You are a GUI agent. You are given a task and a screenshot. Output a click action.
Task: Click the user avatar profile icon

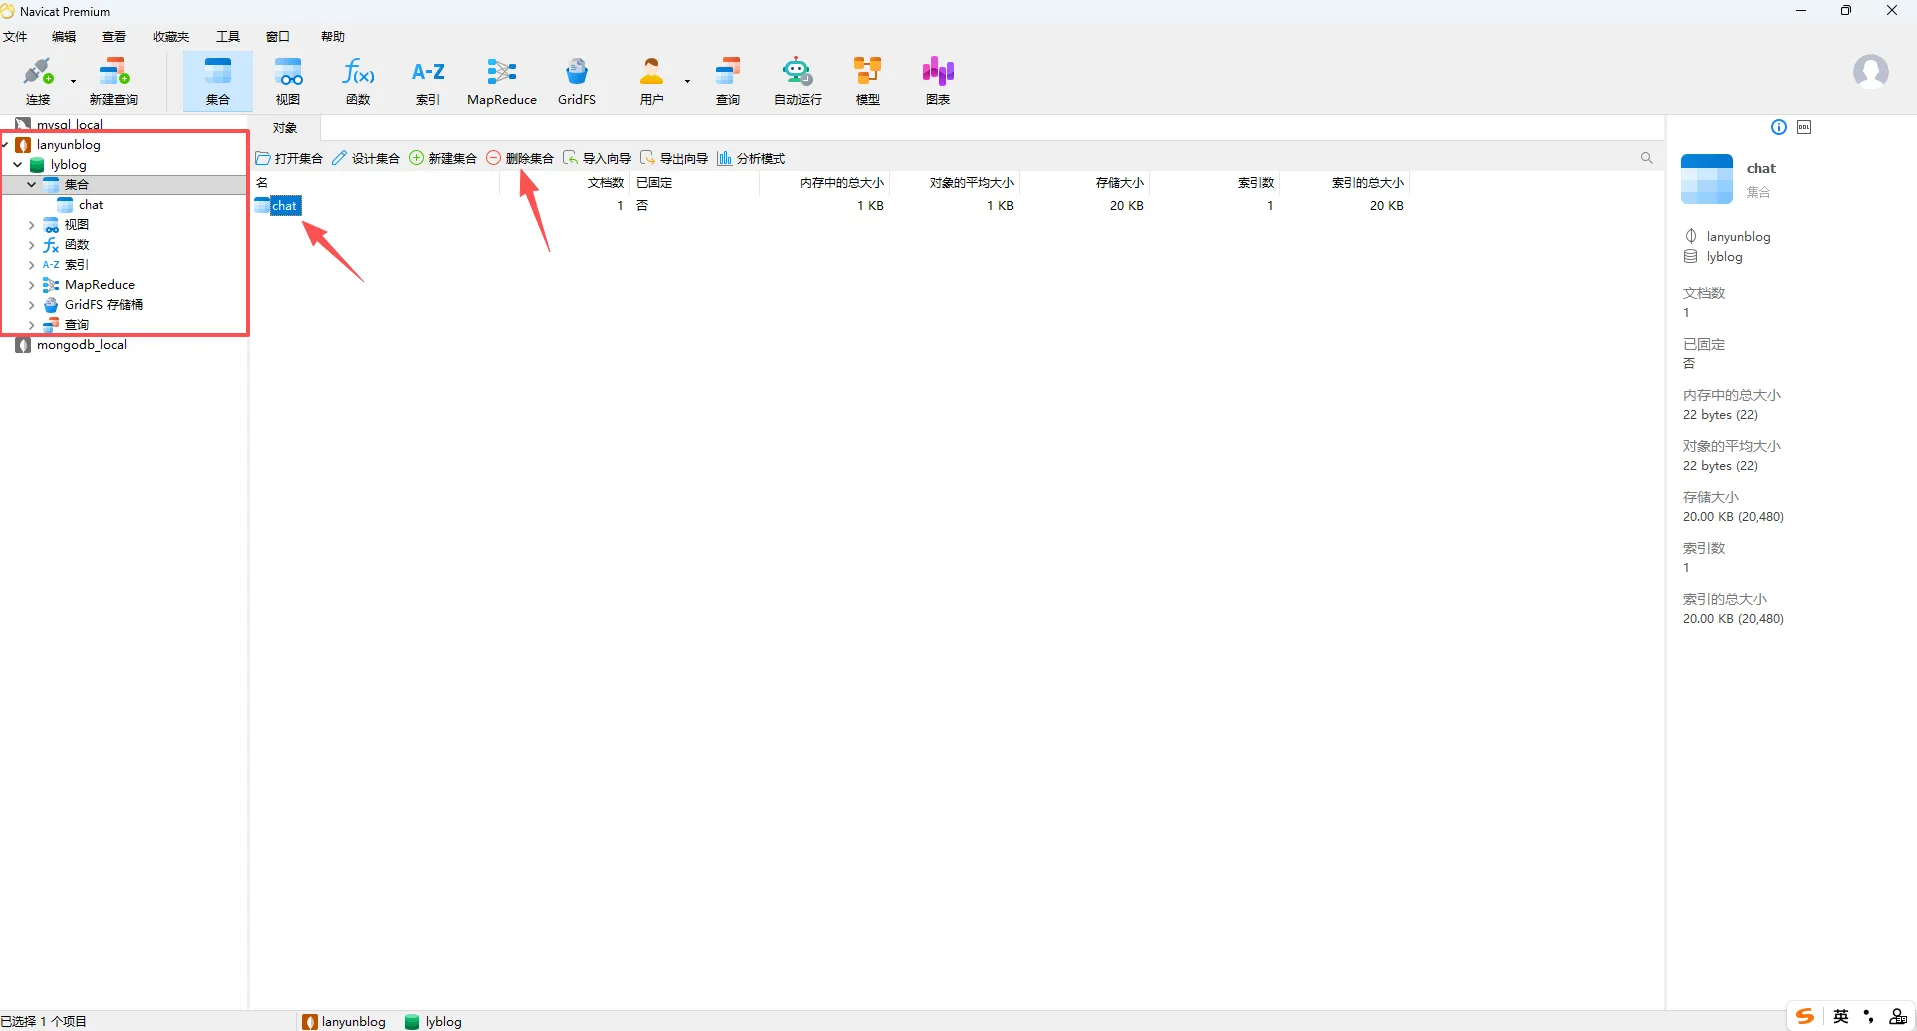(x=1870, y=72)
